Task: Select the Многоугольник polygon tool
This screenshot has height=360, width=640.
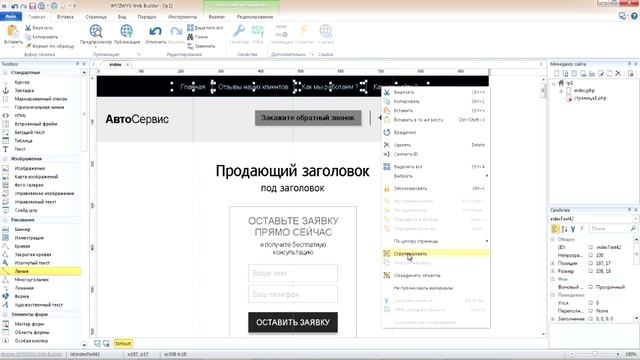Action: 31,280
